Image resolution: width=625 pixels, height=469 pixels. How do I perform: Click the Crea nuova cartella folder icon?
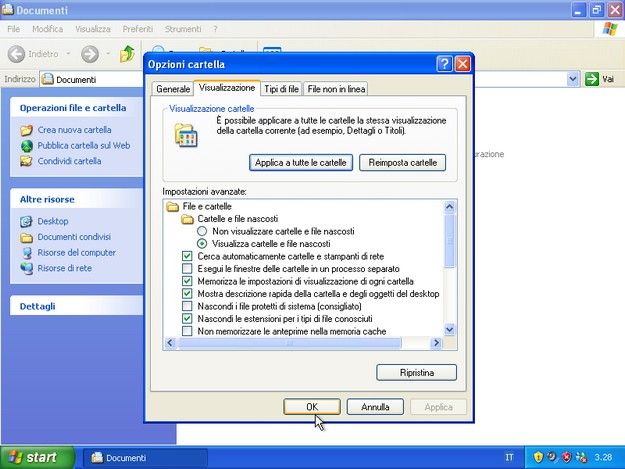pos(27,130)
